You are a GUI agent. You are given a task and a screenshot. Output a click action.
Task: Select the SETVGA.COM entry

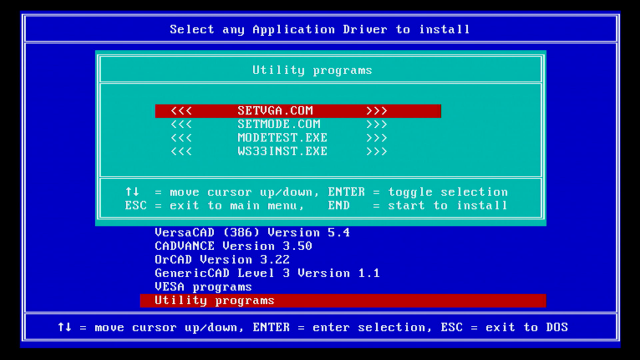298,111
